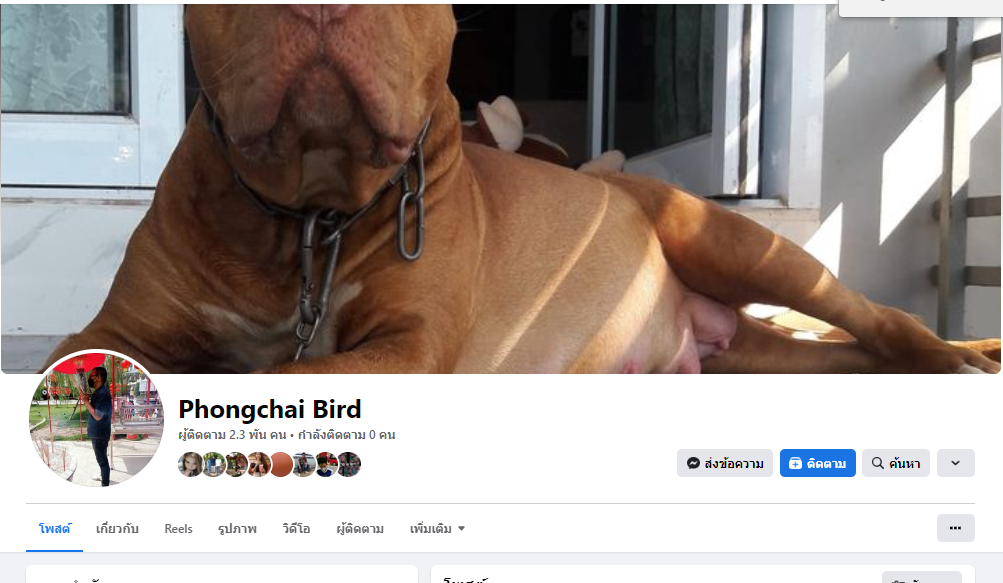Open the first follower avatar in the row
1003x583 pixels.
point(190,465)
